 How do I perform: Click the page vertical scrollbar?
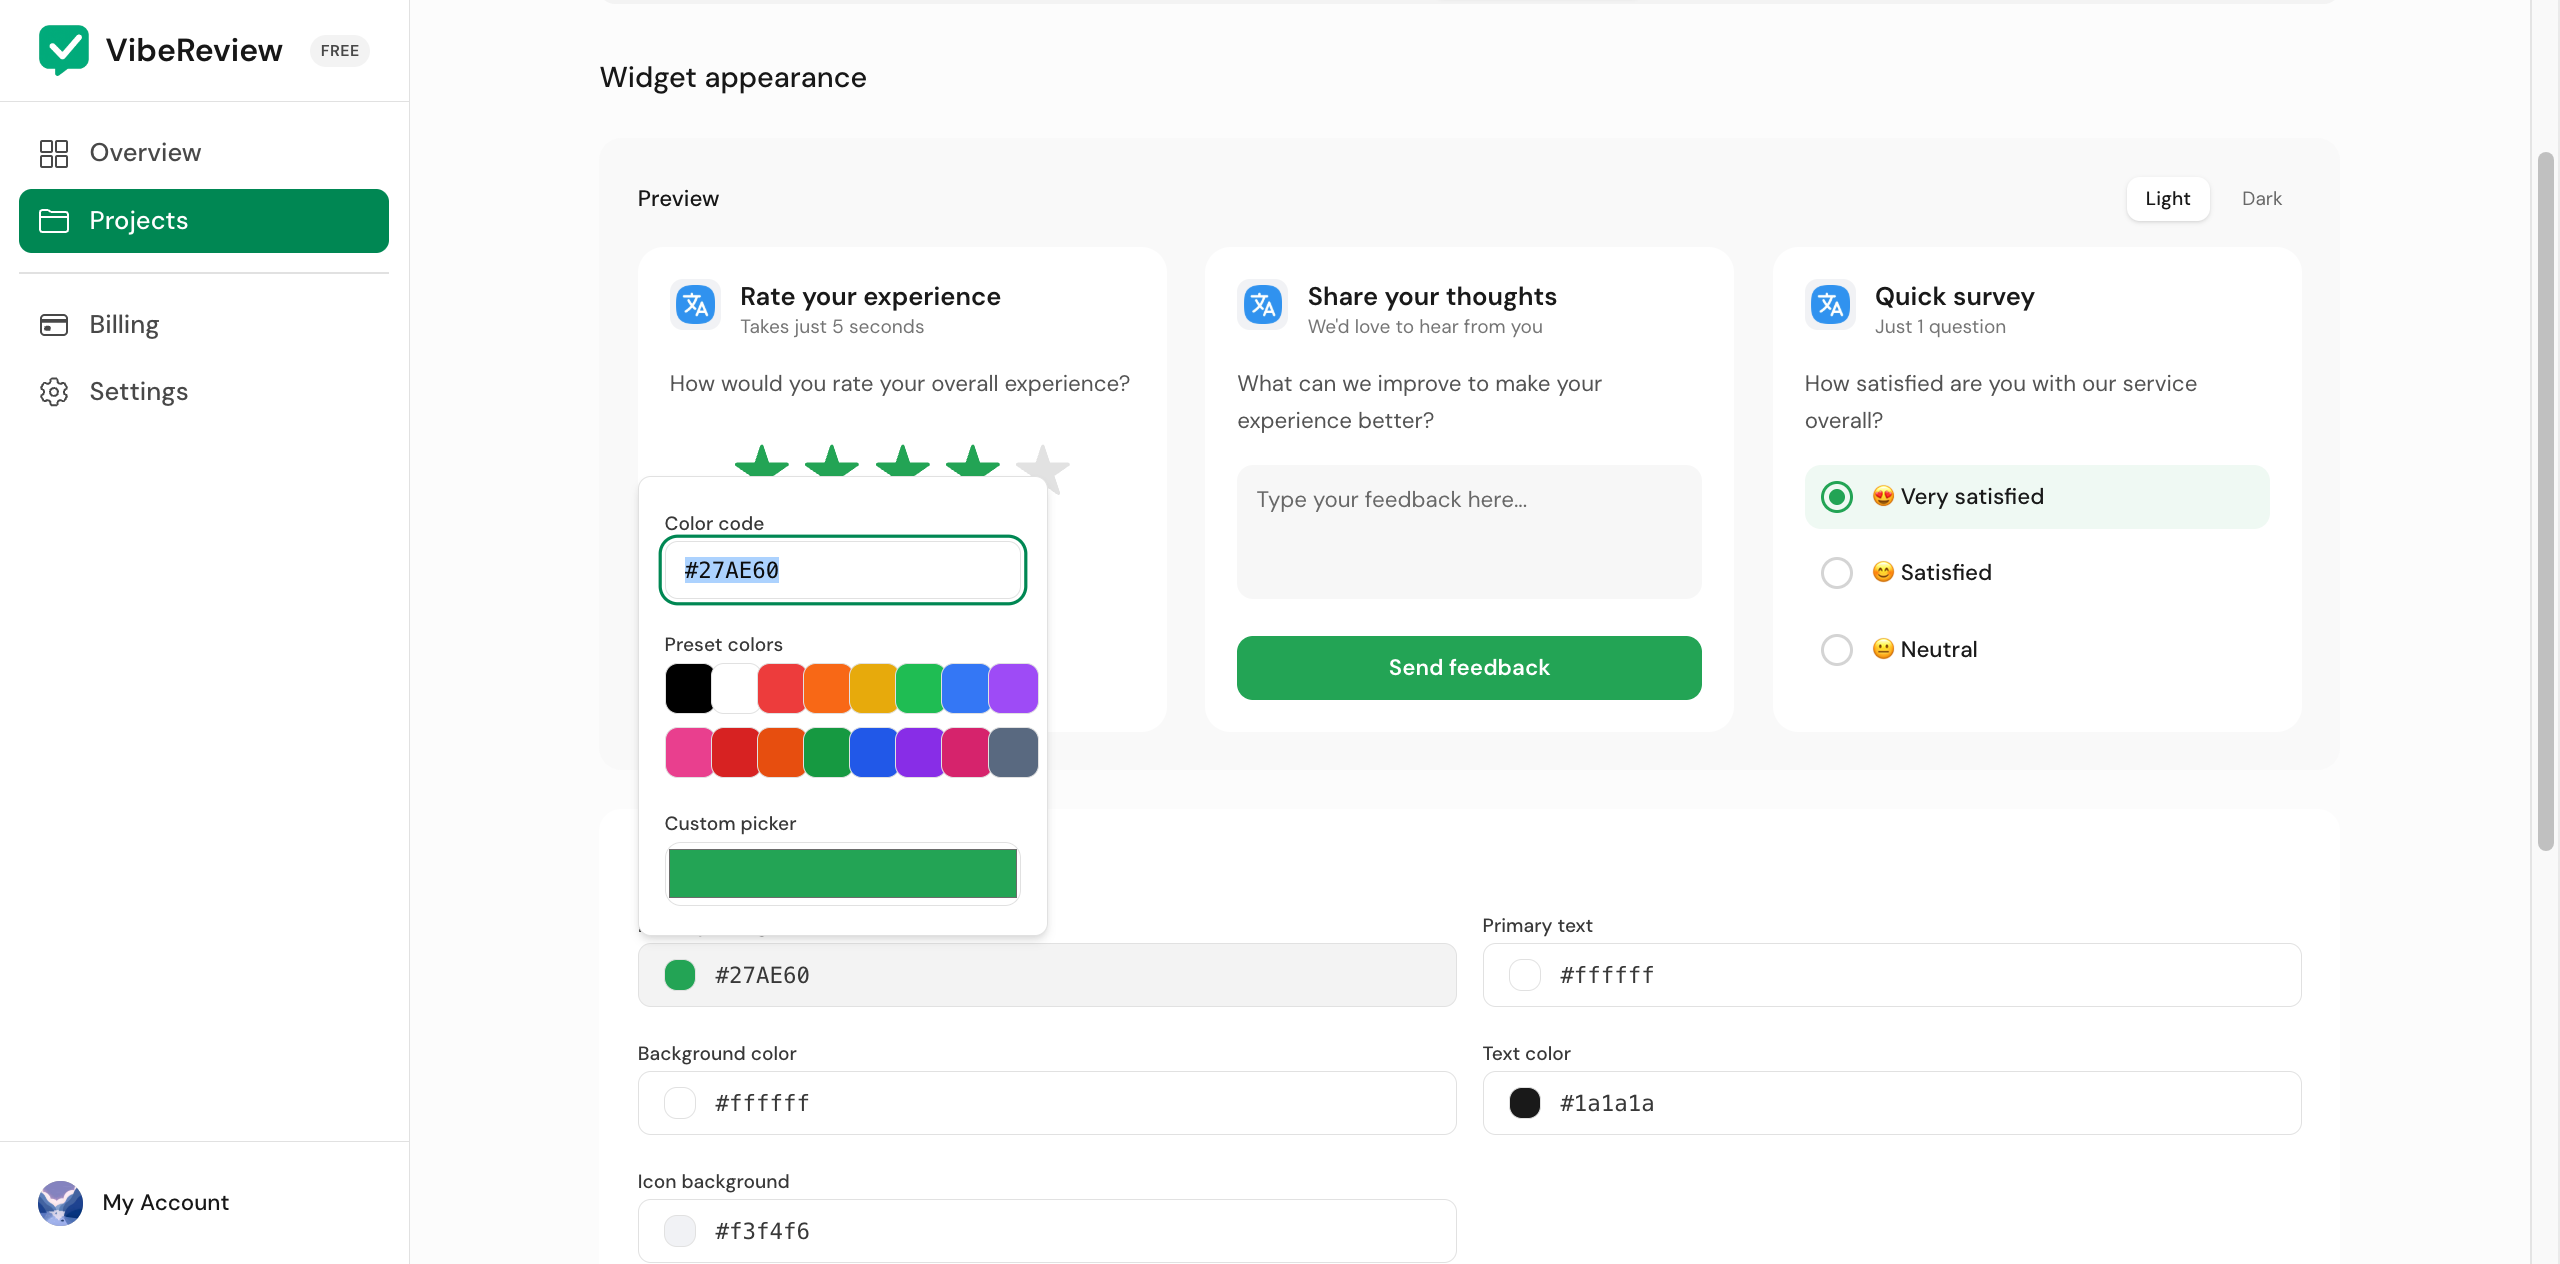coord(2546,500)
